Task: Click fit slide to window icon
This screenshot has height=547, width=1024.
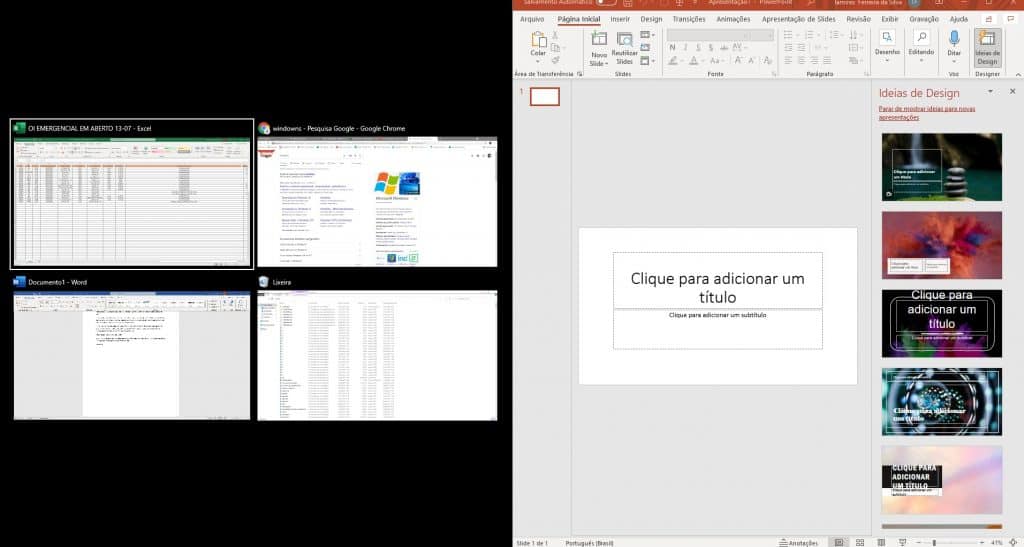Action: (1014, 542)
